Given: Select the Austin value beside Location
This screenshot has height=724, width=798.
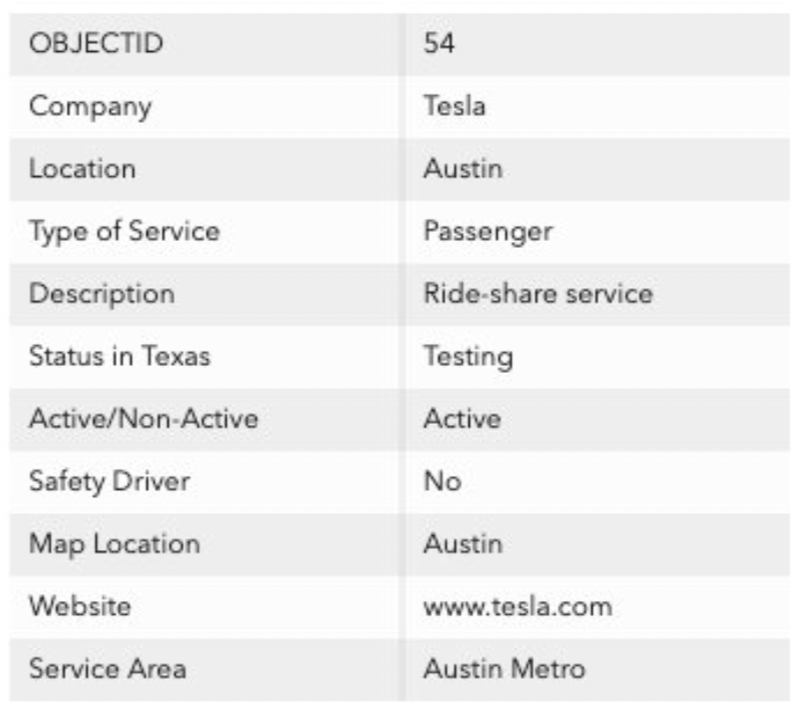Looking at the screenshot, I should (x=463, y=169).
